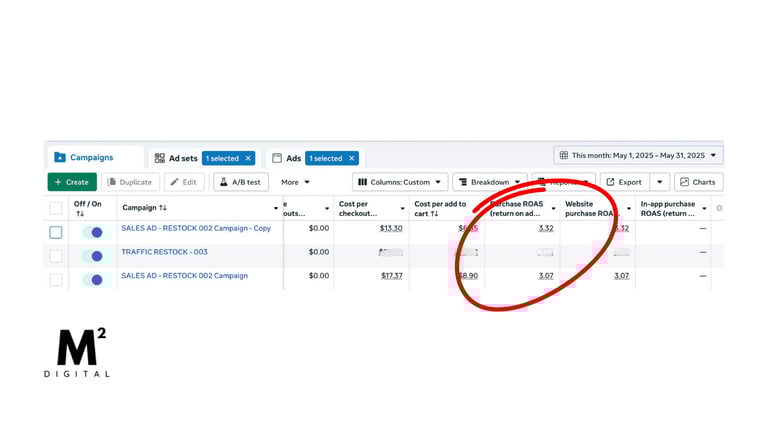Click the $13.30 cost per checkout value
768x431 pixels.
391,228
